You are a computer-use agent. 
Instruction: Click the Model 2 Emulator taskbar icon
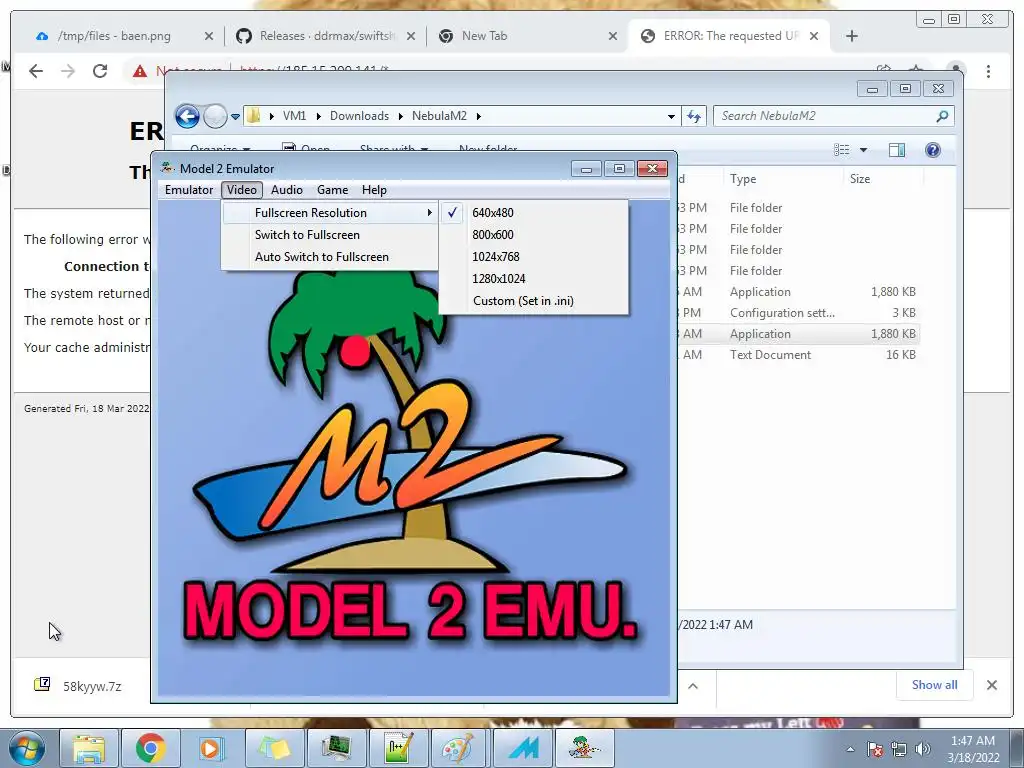(x=584, y=748)
